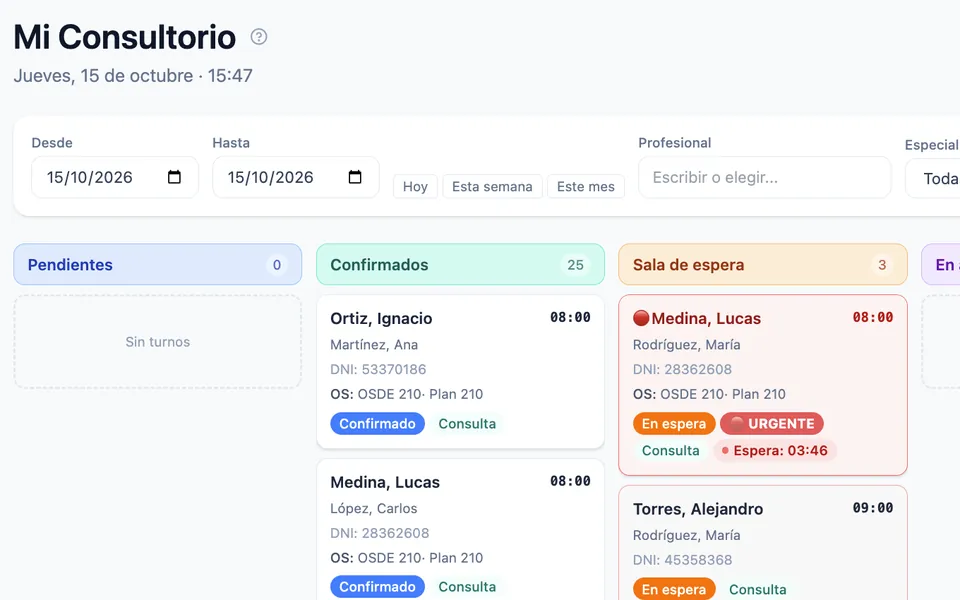Click the Consulta tag on Ortiz, Ignacio card
960x600 pixels.
tap(467, 424)
